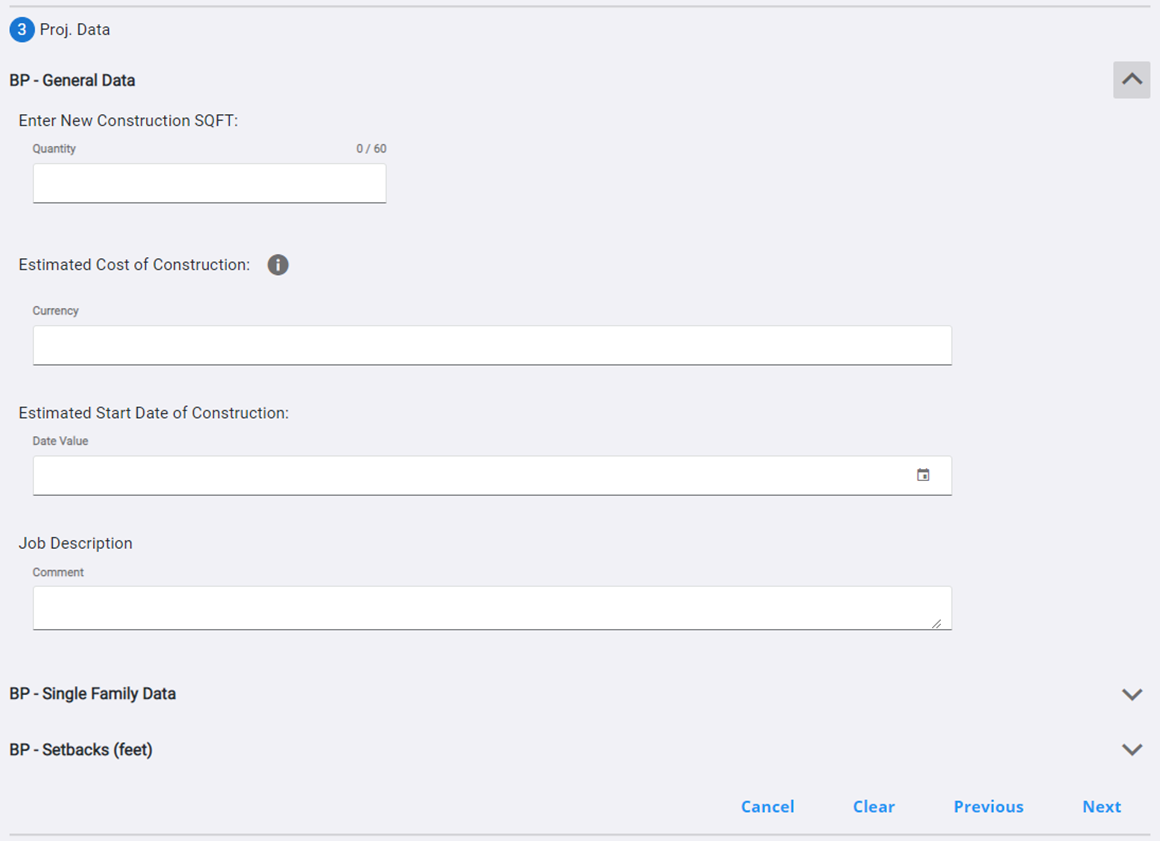Click the info icon beside Estimated Cost
Screen dimensions: 1160x841
(x=278, y=265)
